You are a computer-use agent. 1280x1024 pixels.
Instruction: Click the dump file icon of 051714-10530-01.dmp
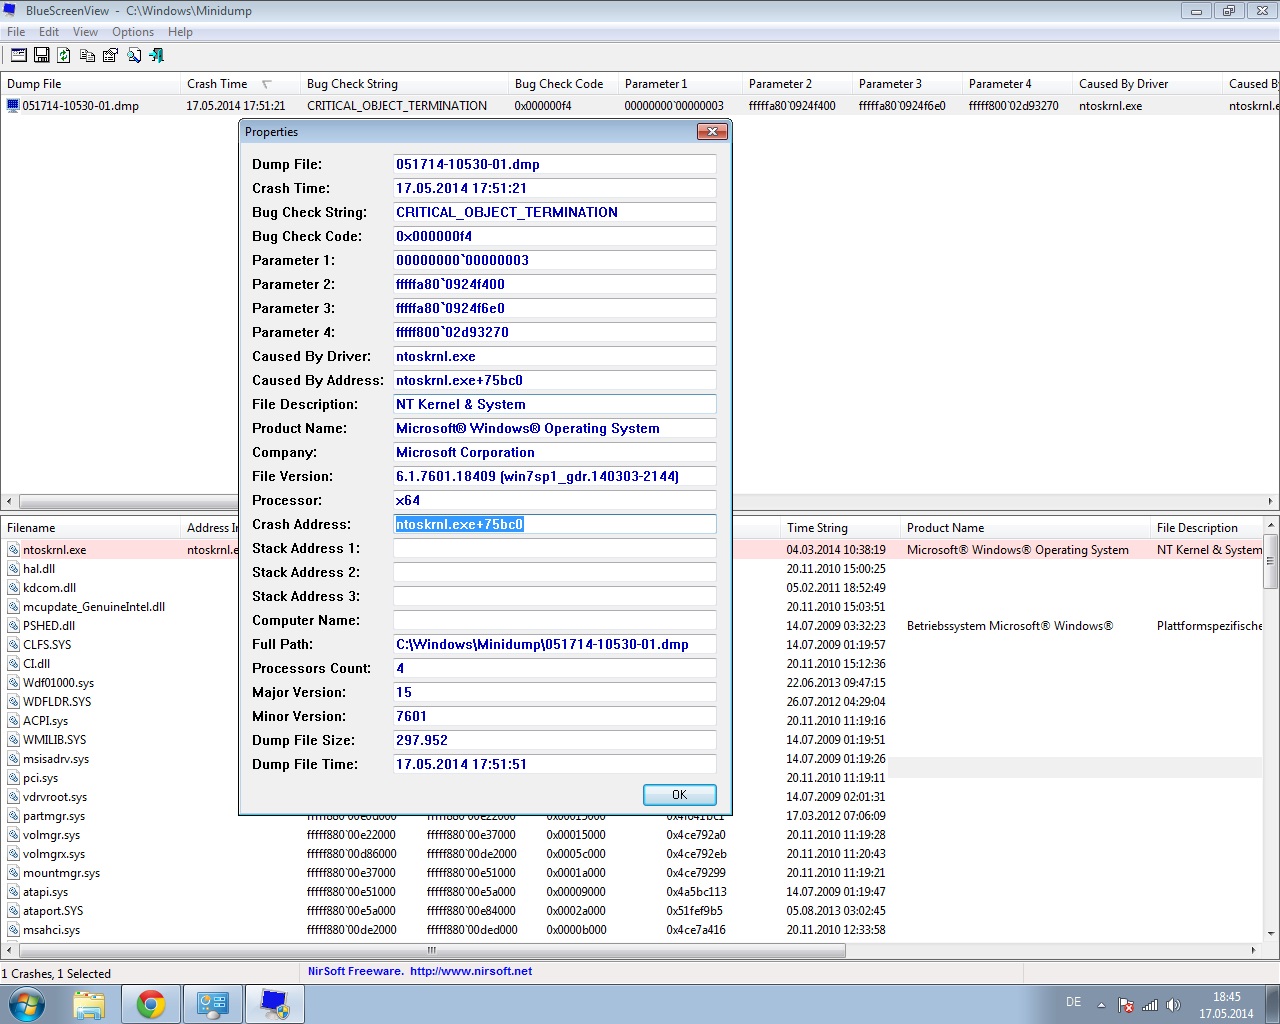pos(13,105)
